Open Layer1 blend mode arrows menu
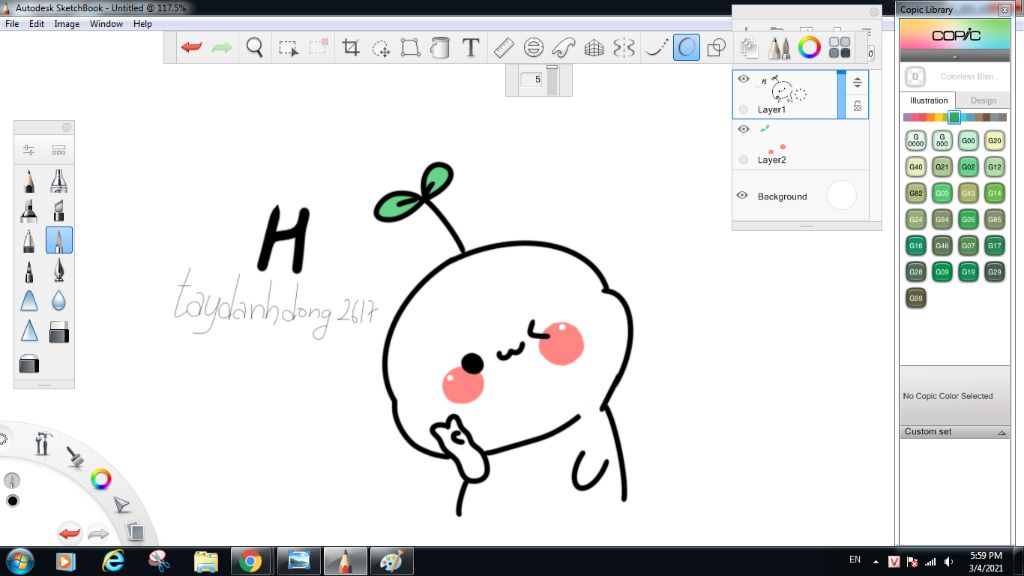Image resolution: width=1024 pixels, height=576 pixels. 857,82
